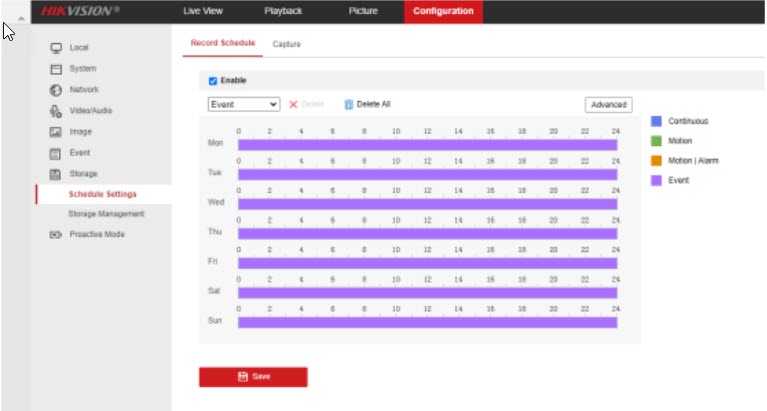Select the green Motion color swatch

[657, 141]
